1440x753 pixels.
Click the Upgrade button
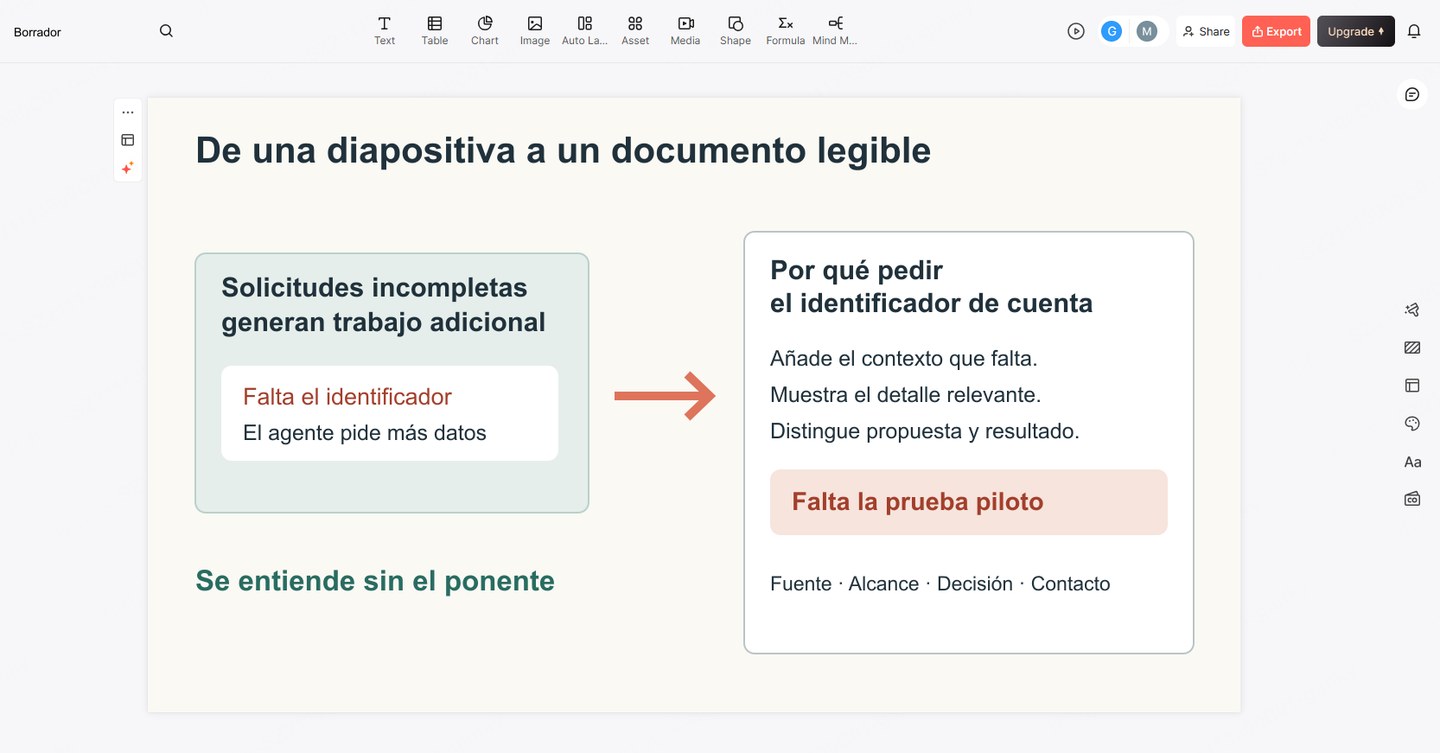tap(1356, 31)
